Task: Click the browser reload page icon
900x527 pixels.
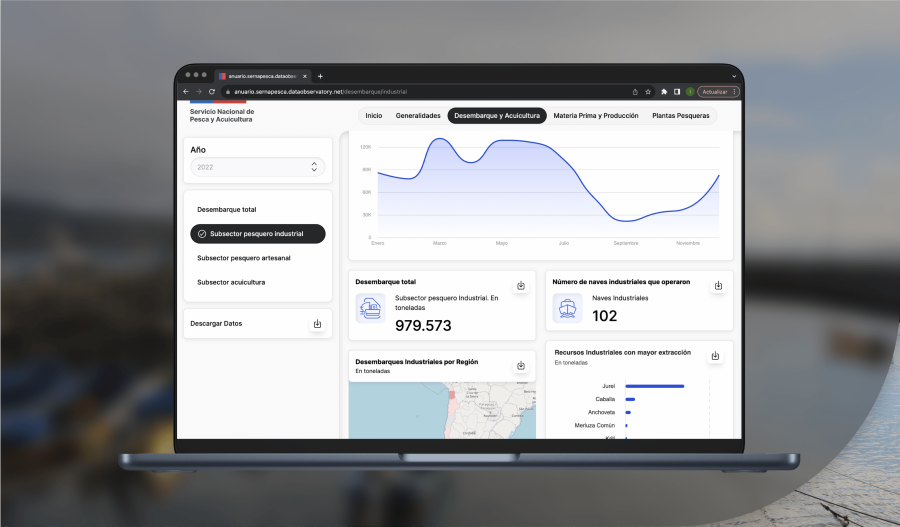Action: click(x=212, y=92)
